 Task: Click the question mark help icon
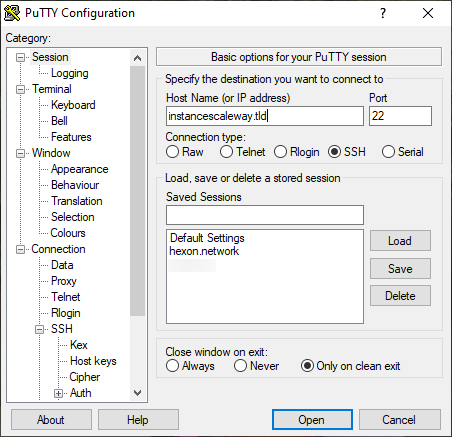coord(383,13)
